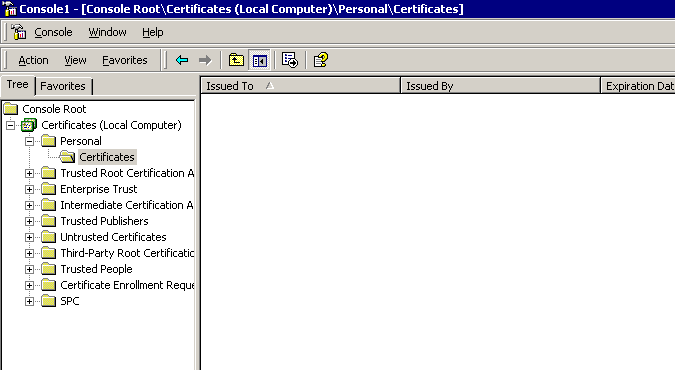Switch to the Favorites tab
Viewport: 675px width, 370px height.
pyautogui.click(x=63, y=86)
